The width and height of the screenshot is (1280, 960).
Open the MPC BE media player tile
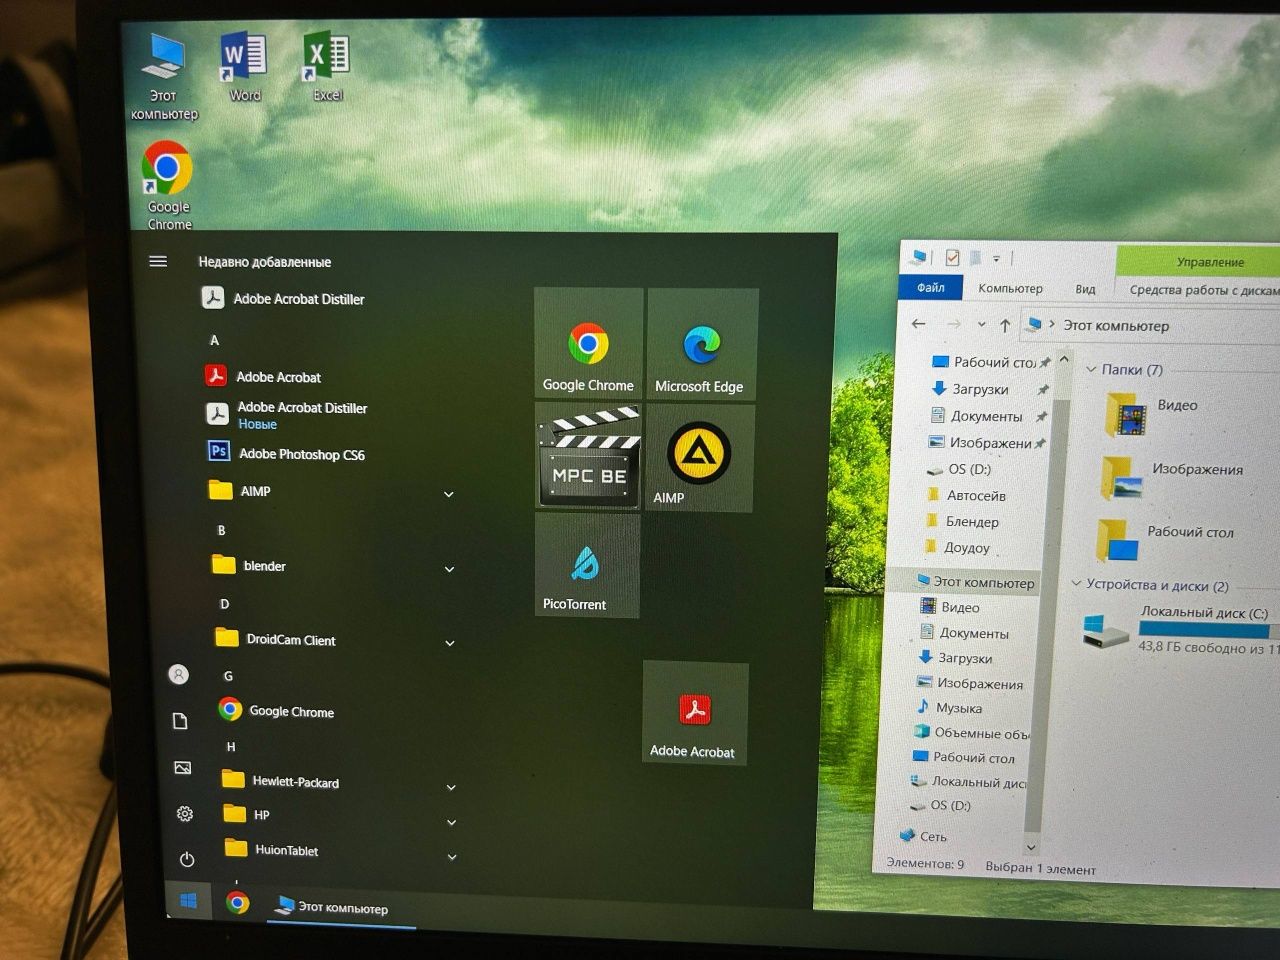click(x=588, y=456)
